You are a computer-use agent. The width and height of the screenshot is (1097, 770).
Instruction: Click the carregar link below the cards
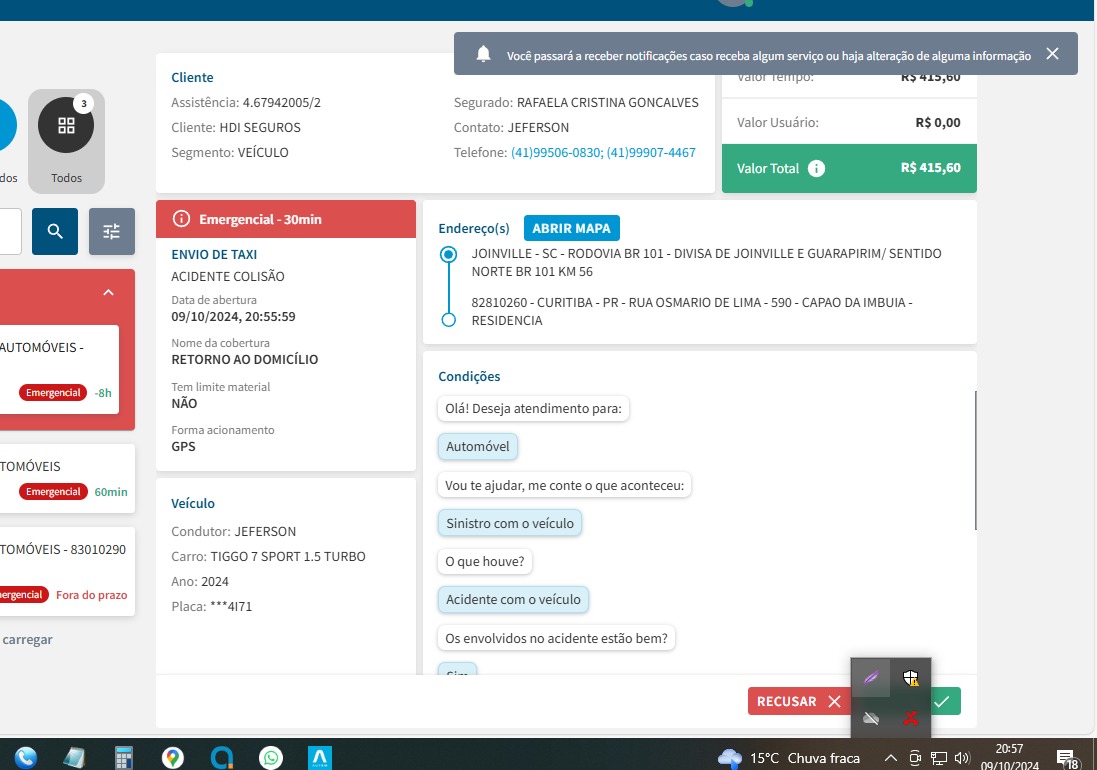pos(27,639)
